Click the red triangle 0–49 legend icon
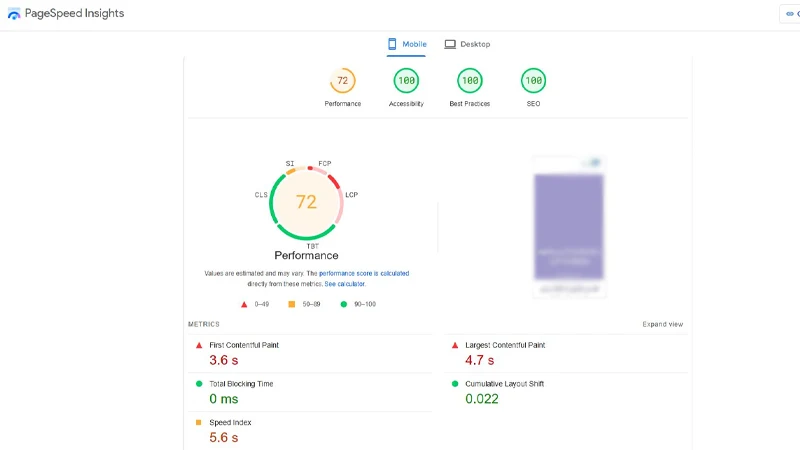Image resolution: width=800 pixels, height=450 pixels. [244, 305]
